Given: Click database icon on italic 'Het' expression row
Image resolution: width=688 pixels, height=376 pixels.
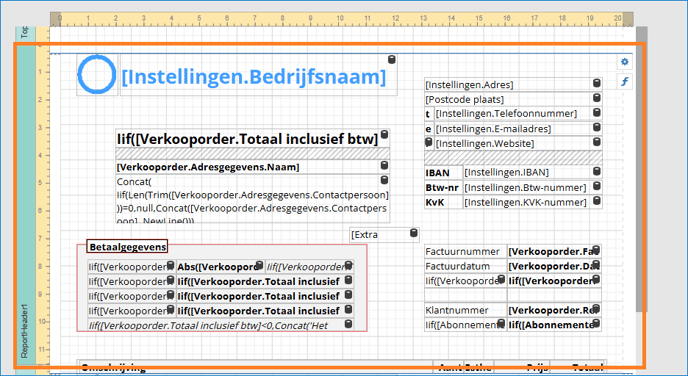Looking at the screenshot, I should (x=348, y=324).
